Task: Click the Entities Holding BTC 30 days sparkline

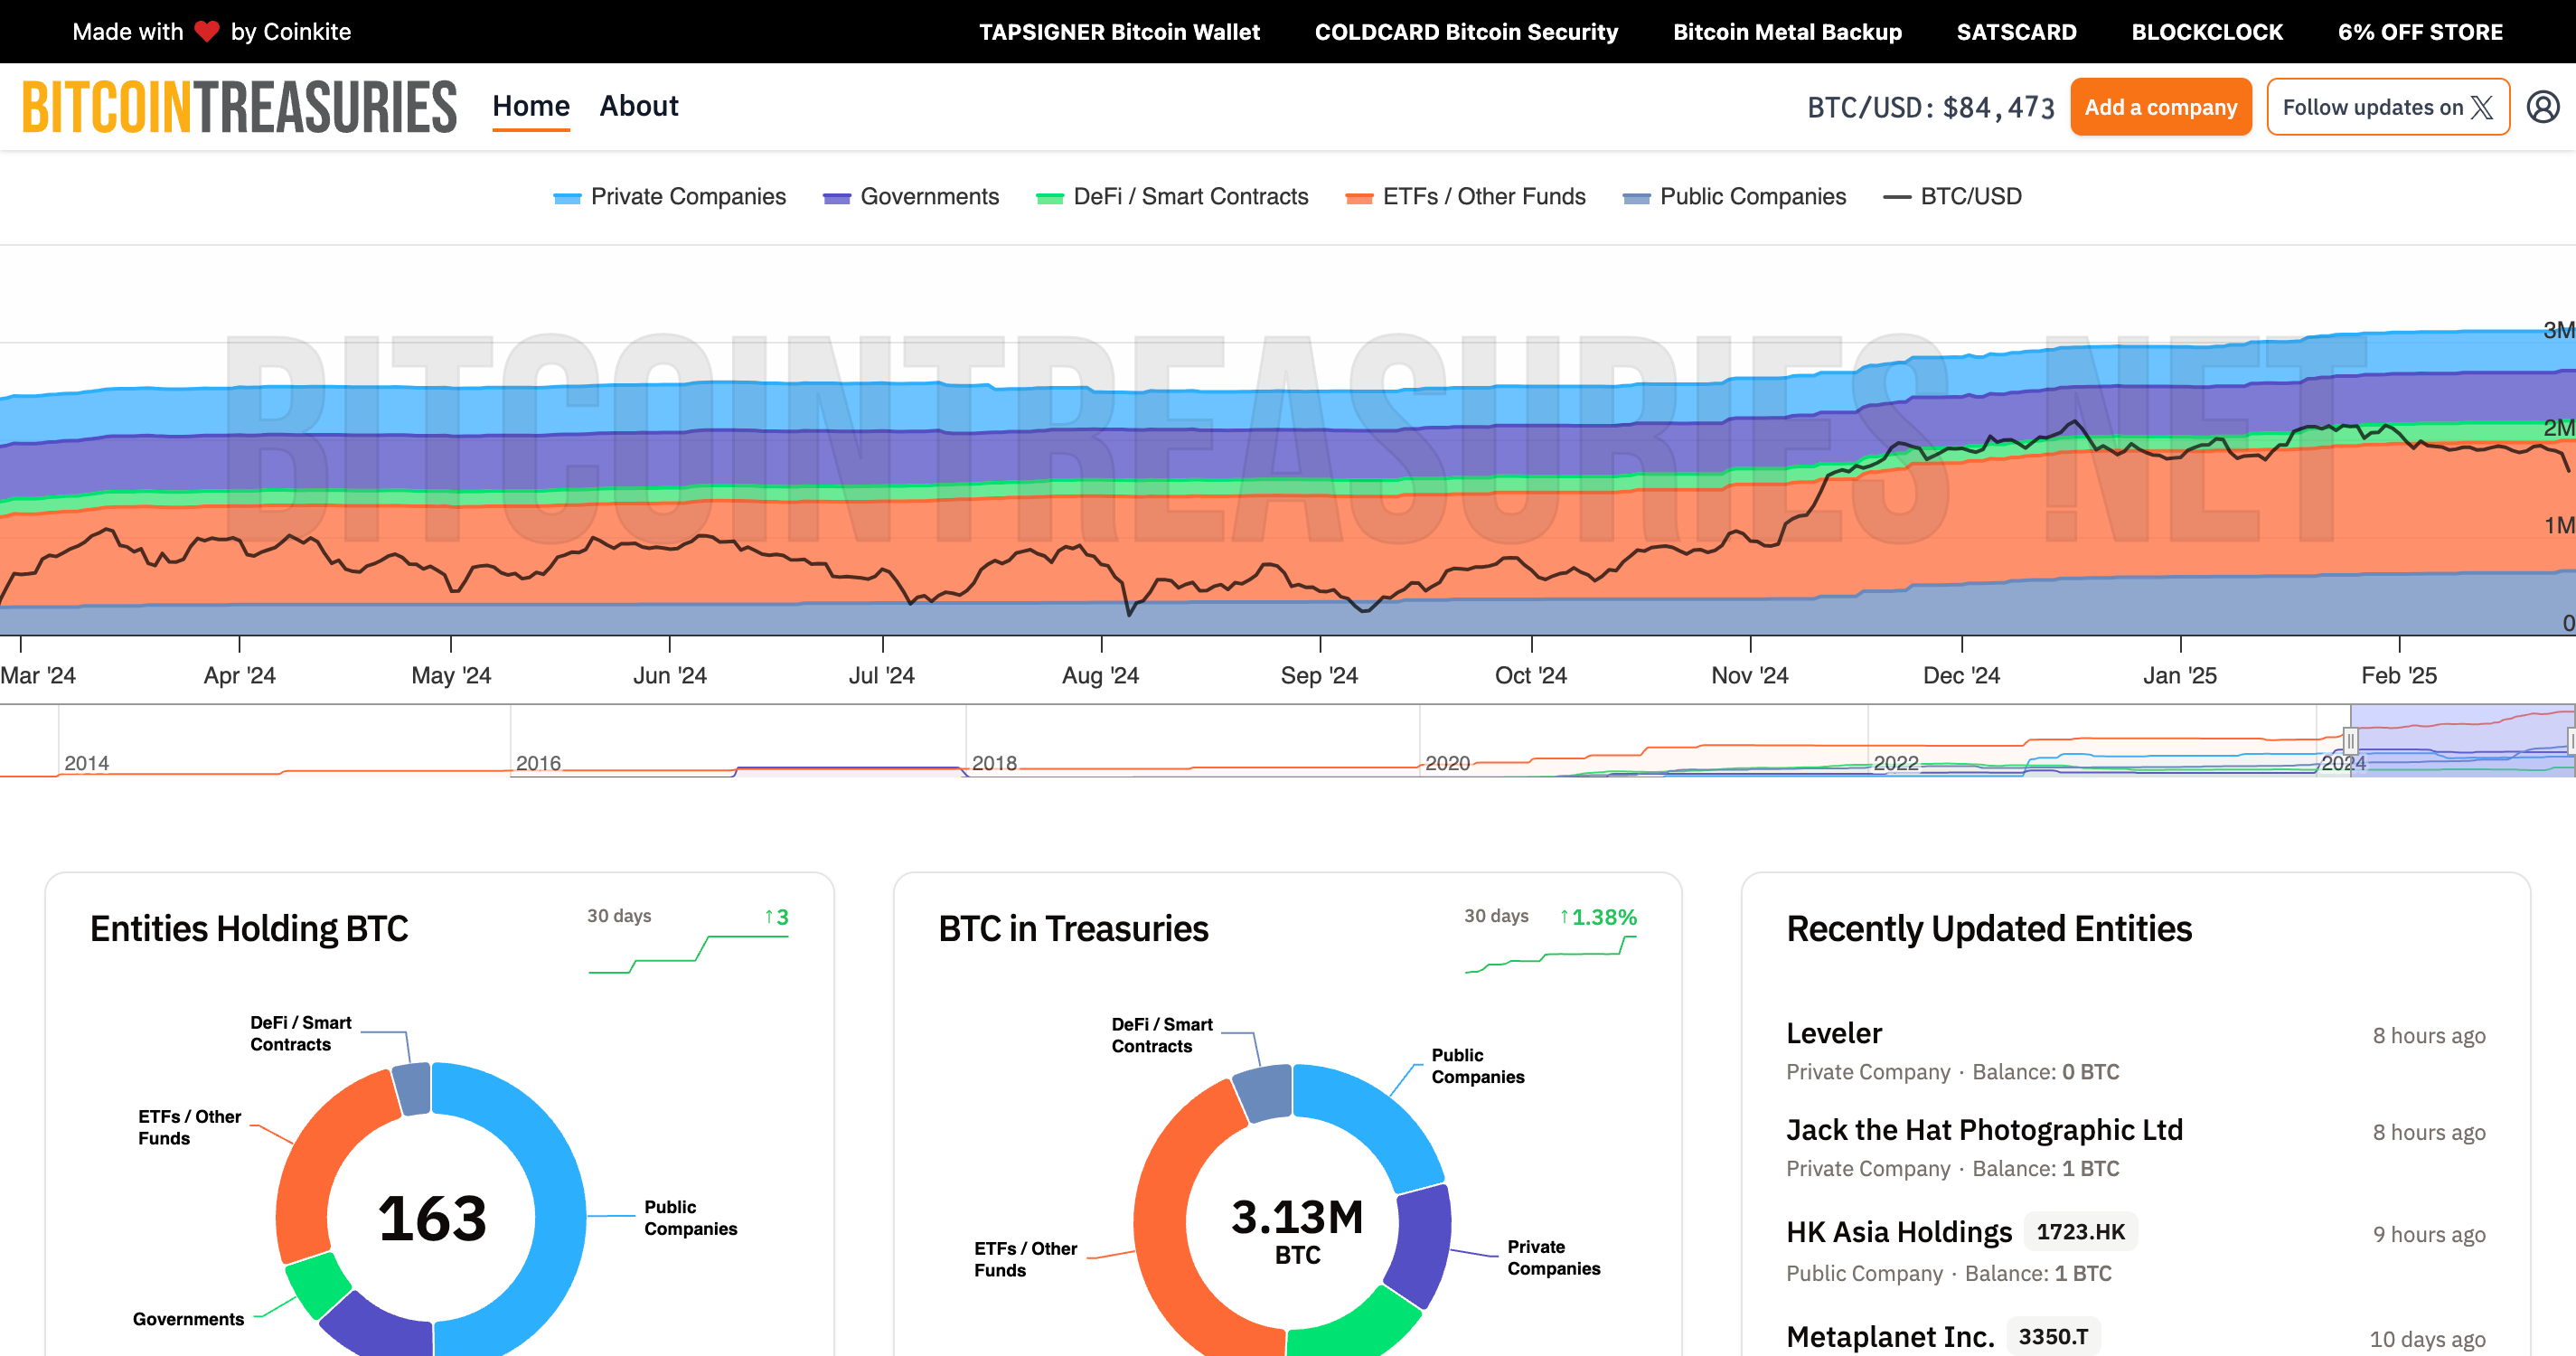Action: tap(688, 954)
